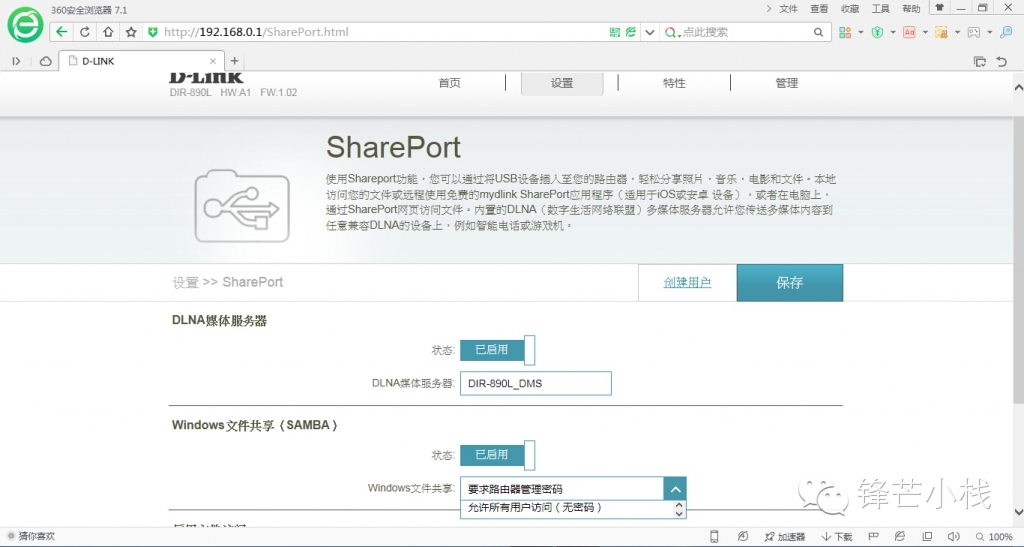Open the extensions grid icon
Image resolution: width=1024 pixels, height=547 pixels.
click(x=845, y=32)
